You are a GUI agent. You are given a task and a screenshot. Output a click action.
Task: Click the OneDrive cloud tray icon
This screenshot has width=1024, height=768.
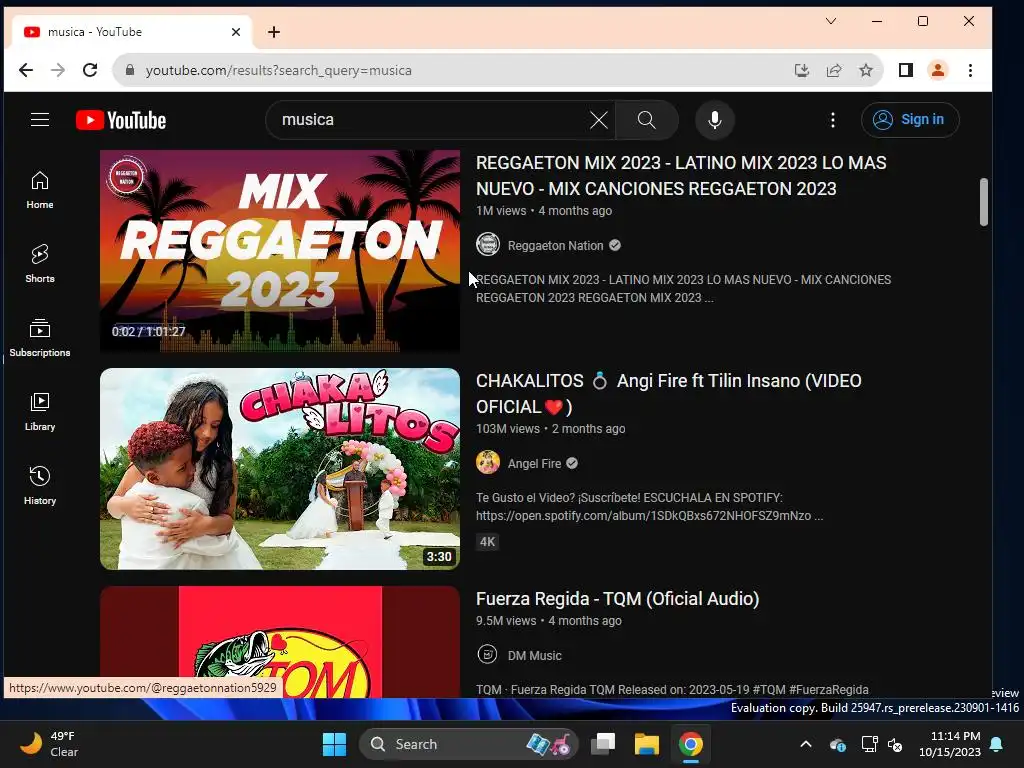[x=838, y=744]
